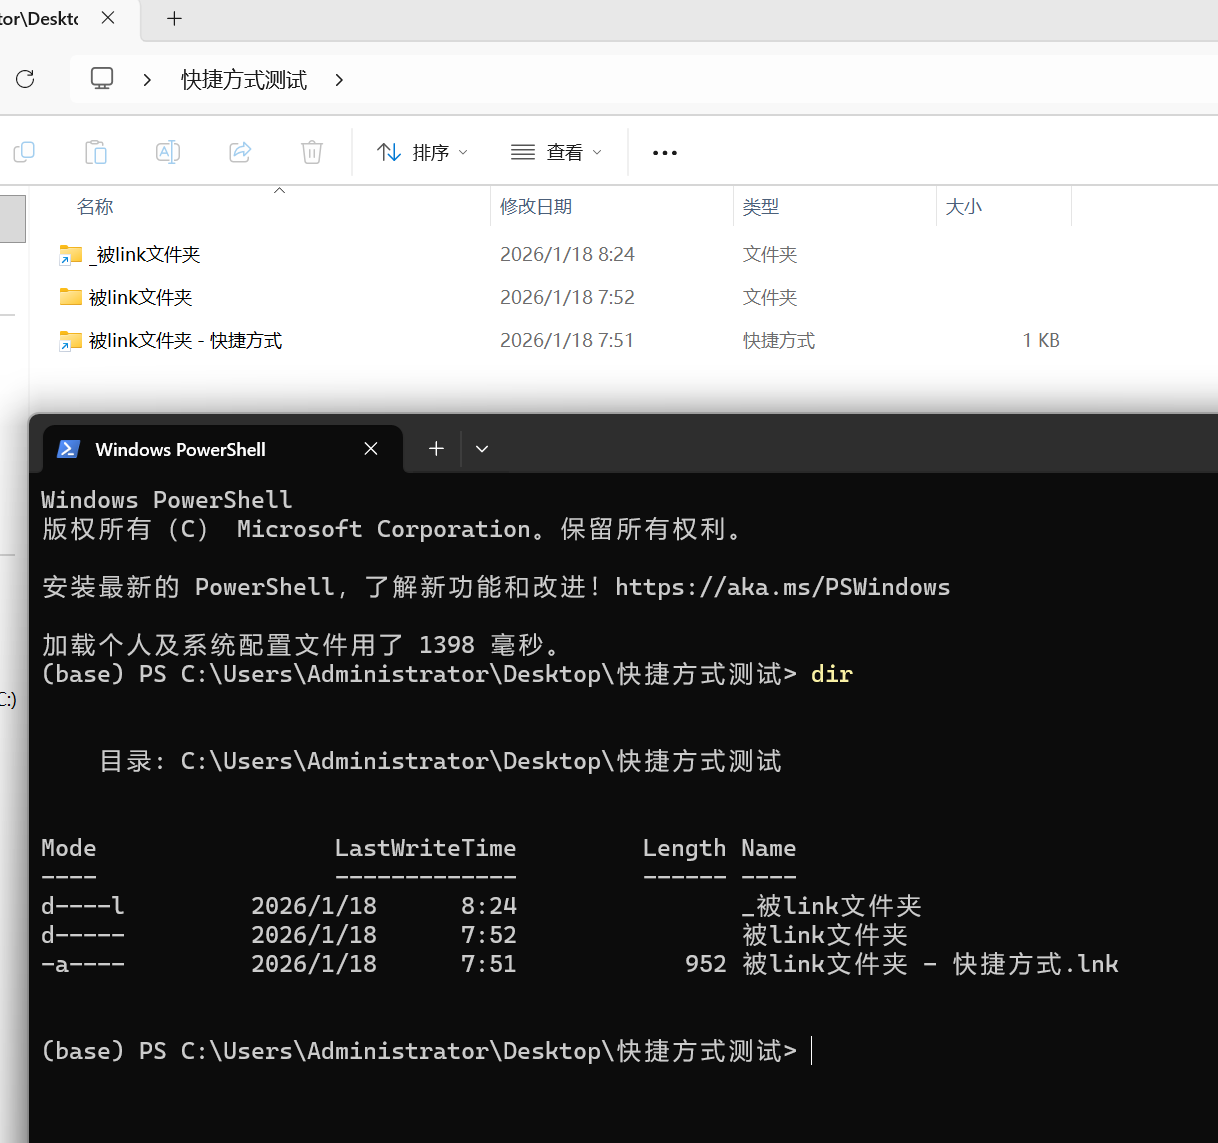This screenshot has height=1143, width=1218.
Task: Close the Explorer tab ending in Deskt
Action: (108, 18)
